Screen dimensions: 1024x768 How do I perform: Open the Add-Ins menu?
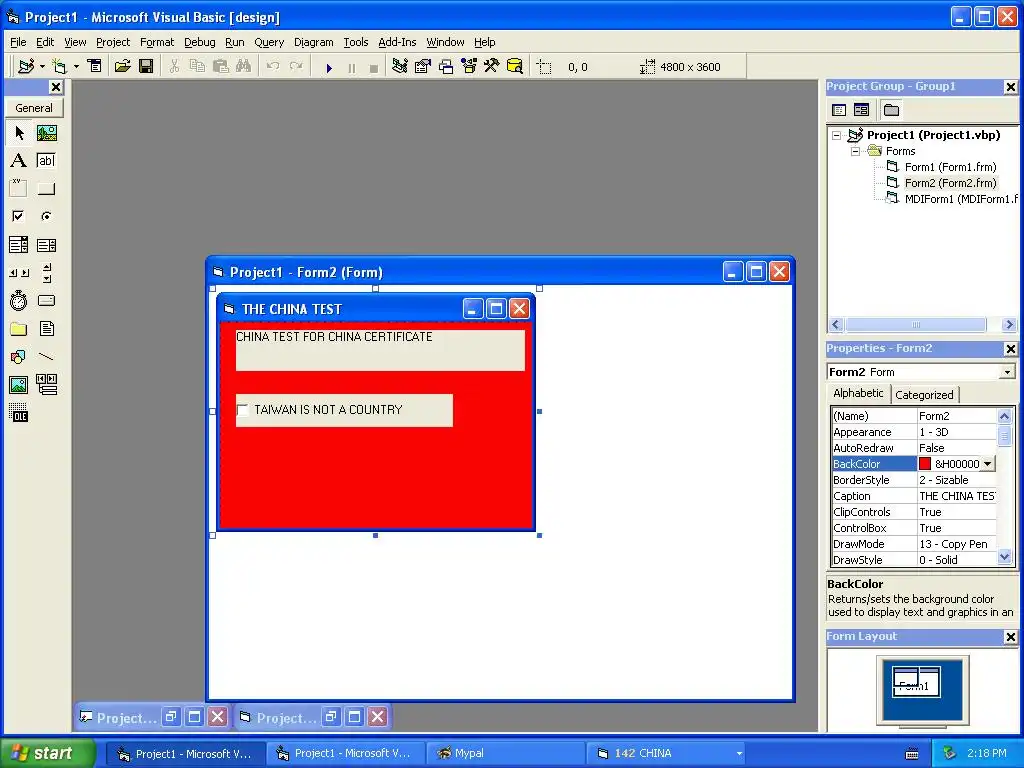point(397,42)
